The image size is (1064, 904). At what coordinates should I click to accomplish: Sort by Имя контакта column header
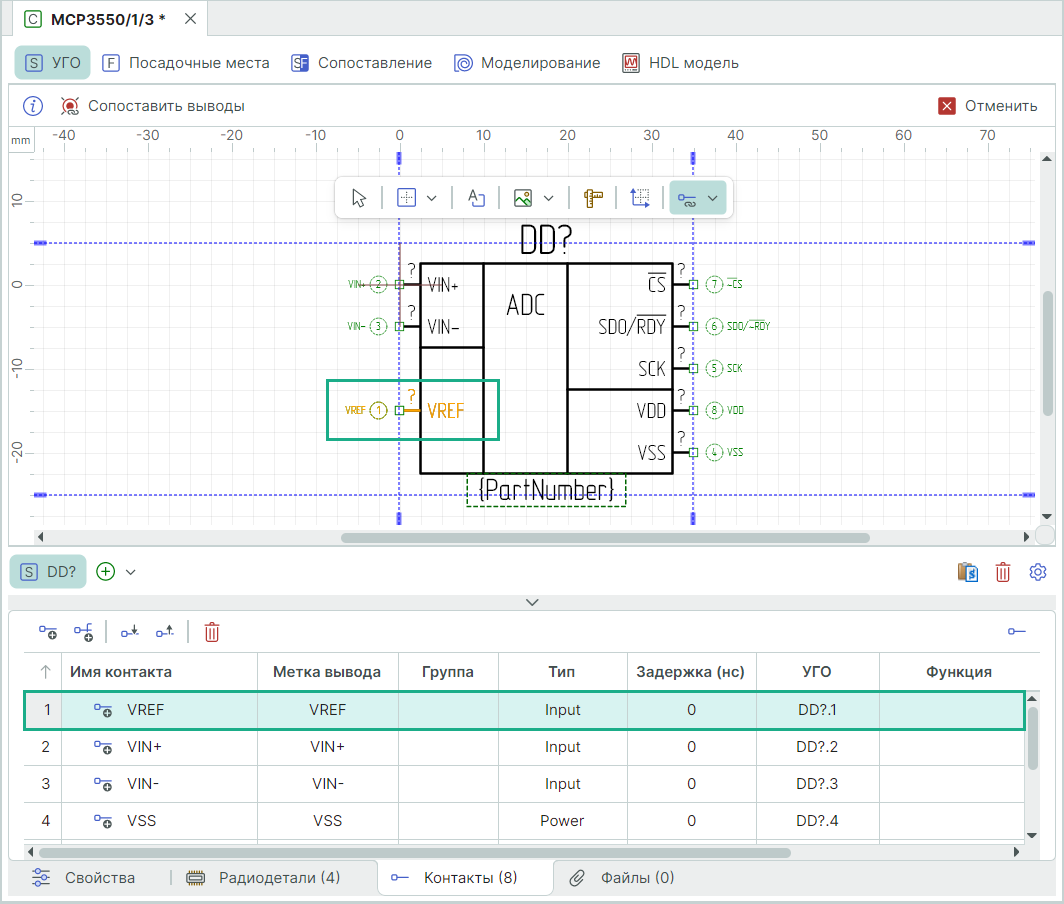pyautogui.click(x=121, y=672)
